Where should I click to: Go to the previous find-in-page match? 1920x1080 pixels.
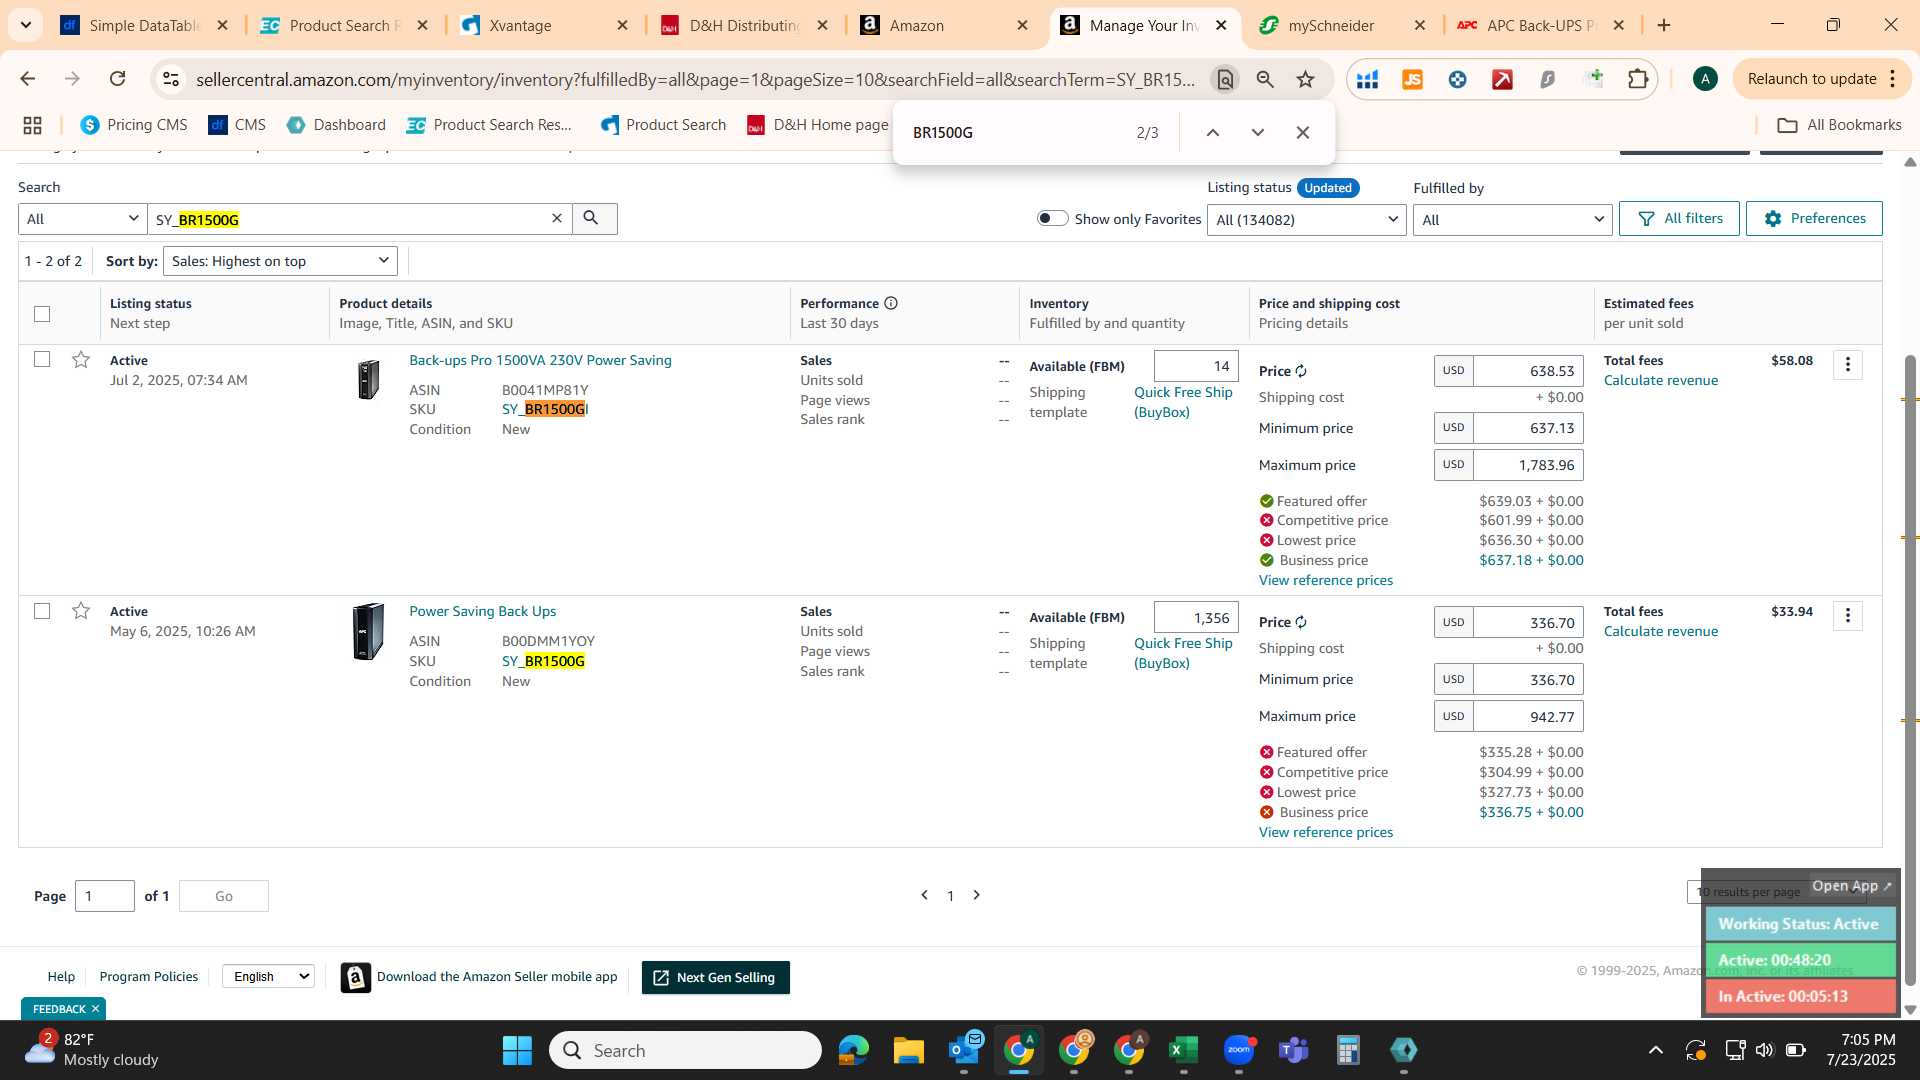click(1212, 132)
